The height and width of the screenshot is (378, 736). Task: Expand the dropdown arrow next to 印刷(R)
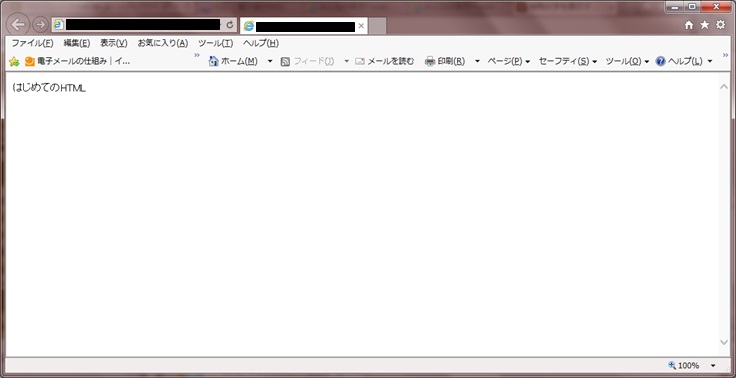(x=477, y=61)
